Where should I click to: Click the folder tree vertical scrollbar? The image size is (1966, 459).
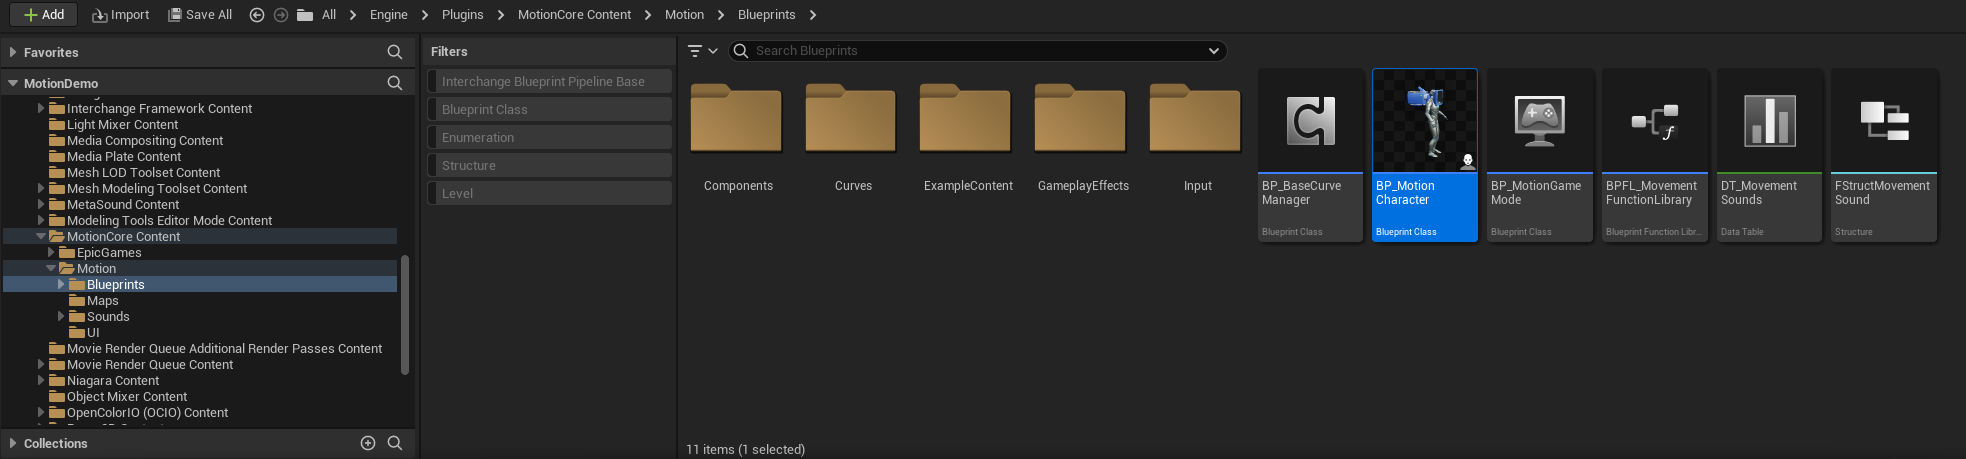coord(404,315)
